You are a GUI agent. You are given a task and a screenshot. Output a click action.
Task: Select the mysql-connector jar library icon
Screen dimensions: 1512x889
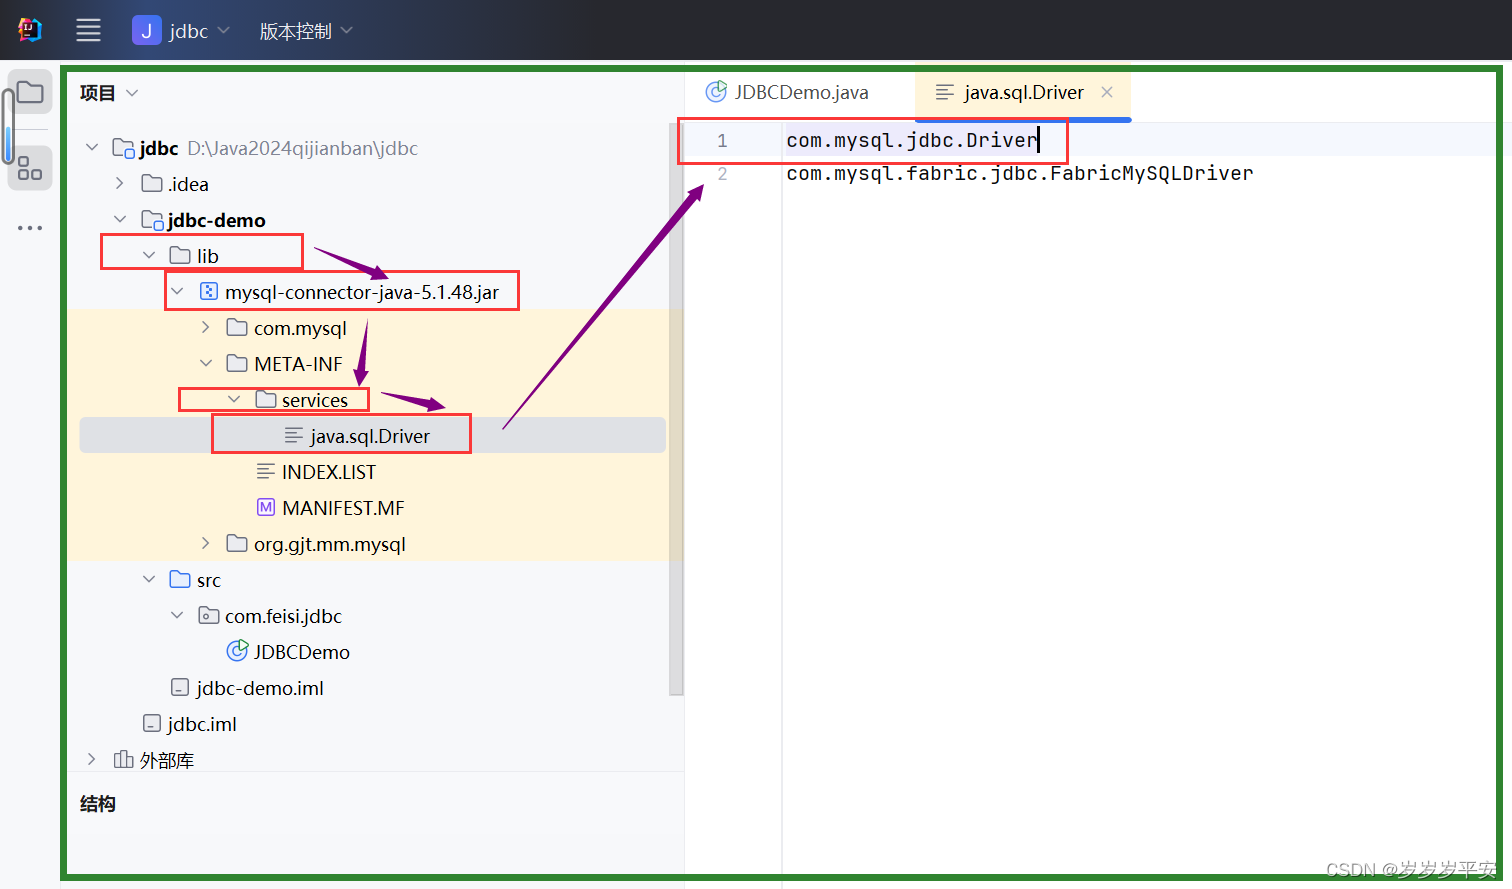point(207,290)
